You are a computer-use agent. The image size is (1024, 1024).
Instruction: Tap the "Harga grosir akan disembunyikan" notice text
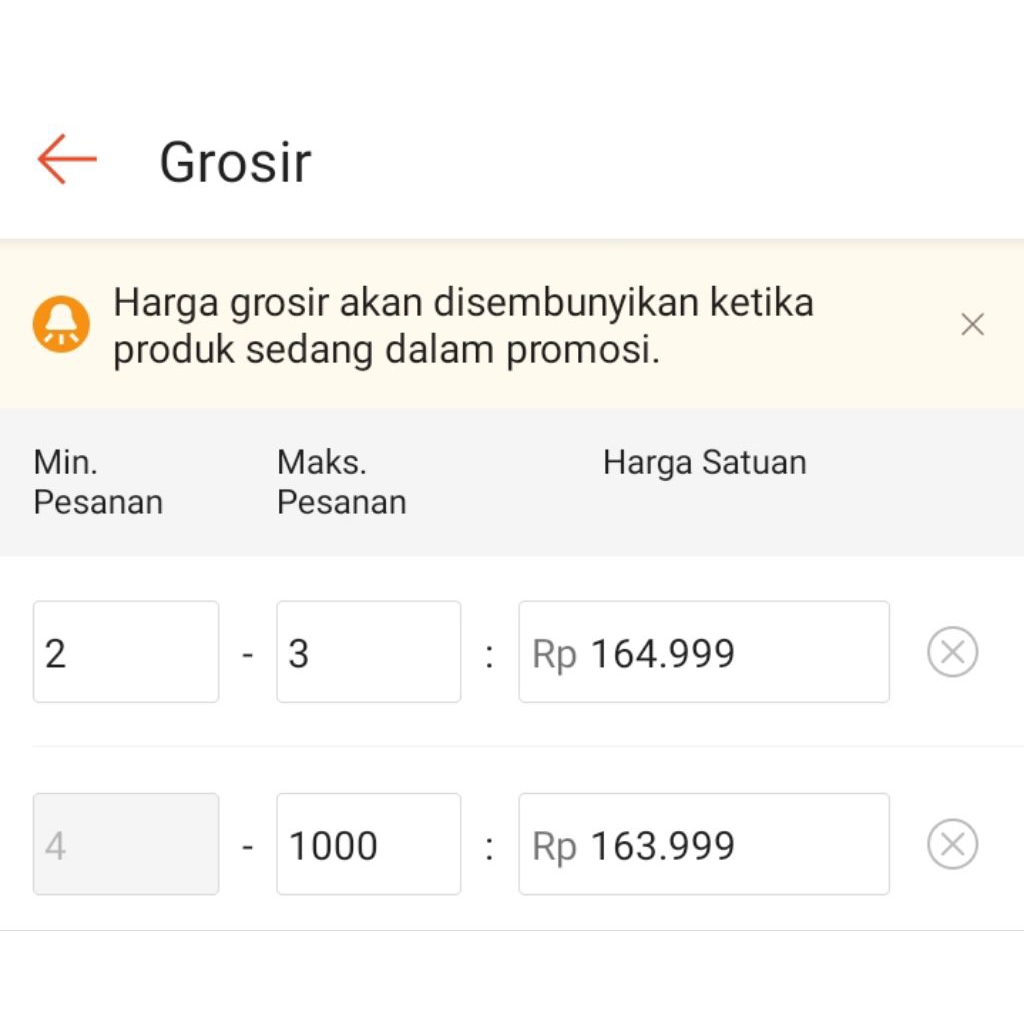463,326
